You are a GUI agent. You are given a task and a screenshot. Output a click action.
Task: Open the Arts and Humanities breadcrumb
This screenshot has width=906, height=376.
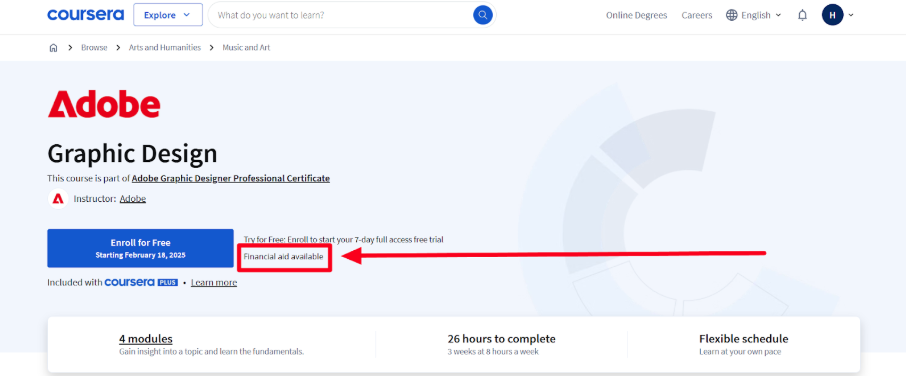(165, 48)
